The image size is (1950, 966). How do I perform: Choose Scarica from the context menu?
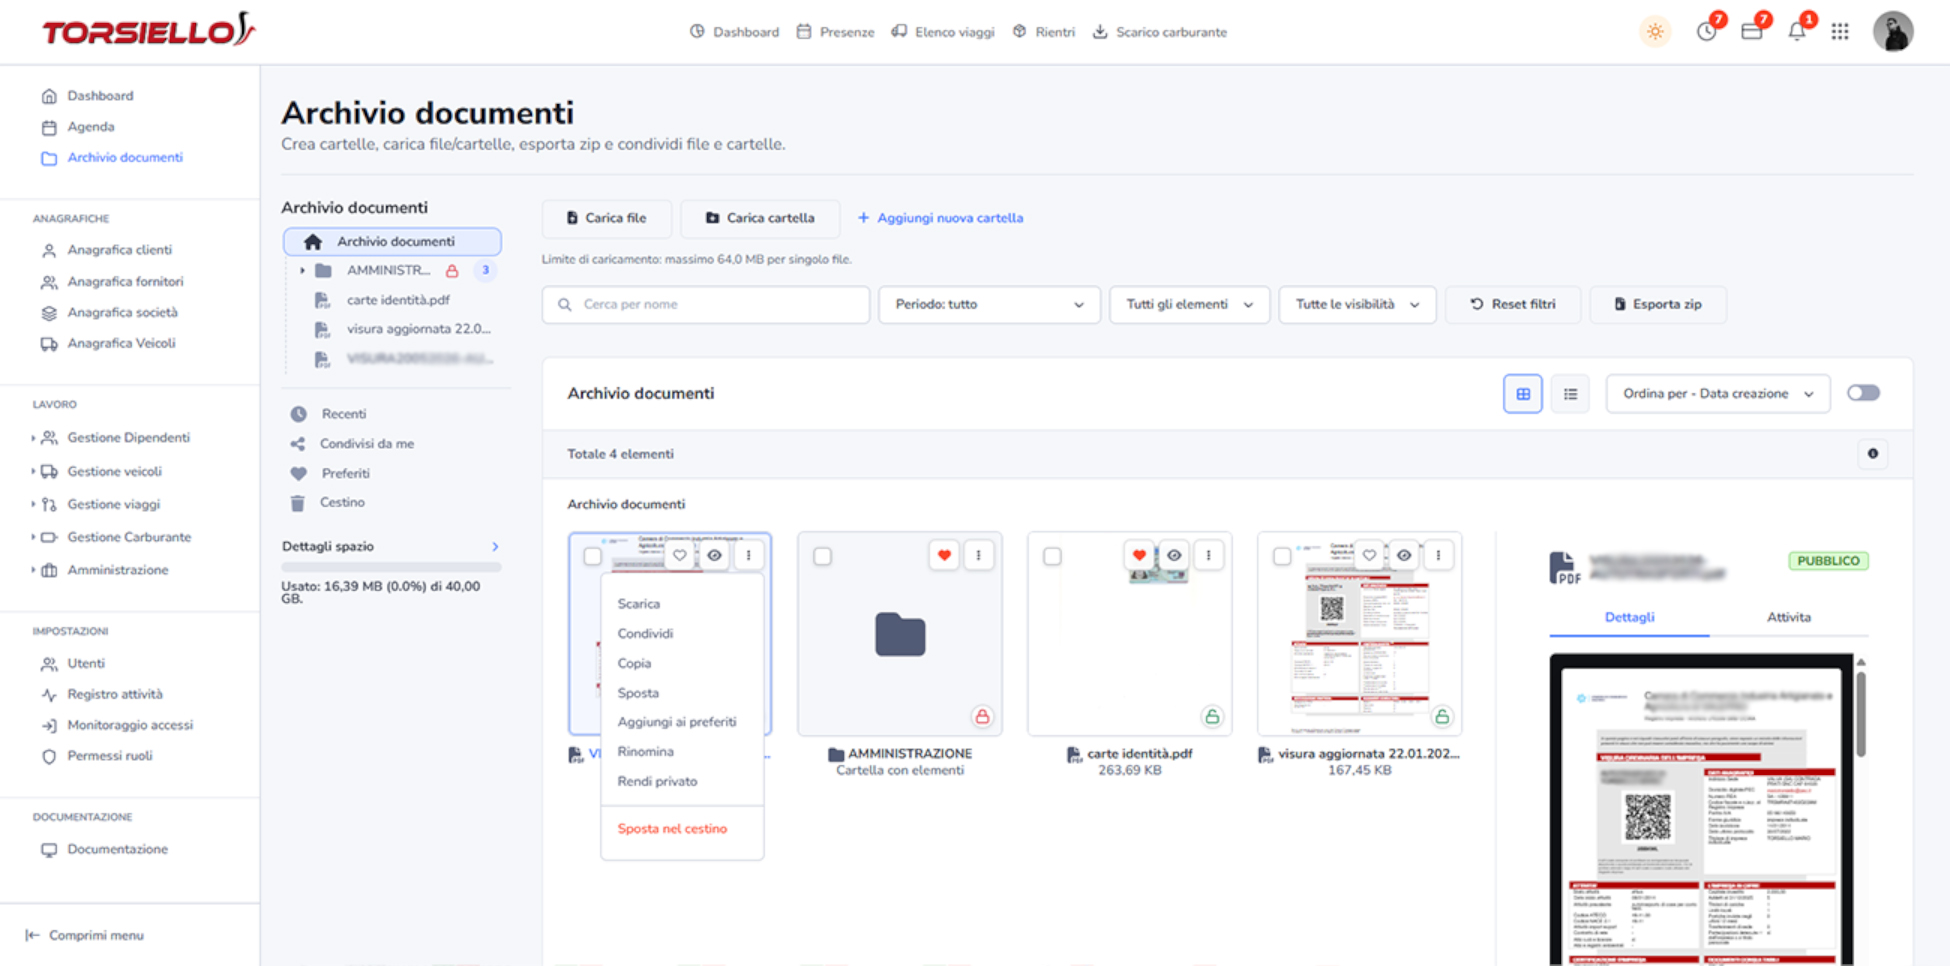coord(638,604)
